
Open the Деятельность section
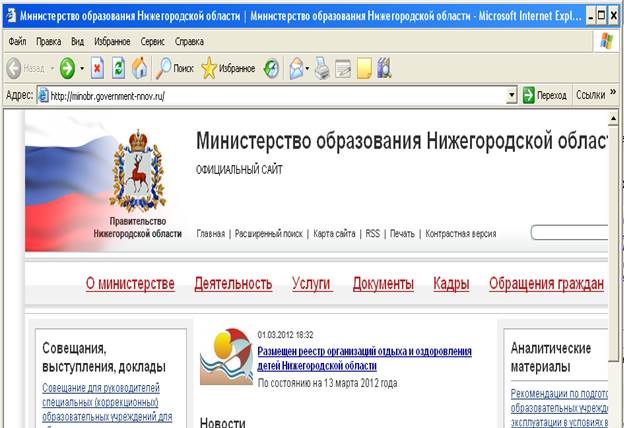(x=233, y=284)
